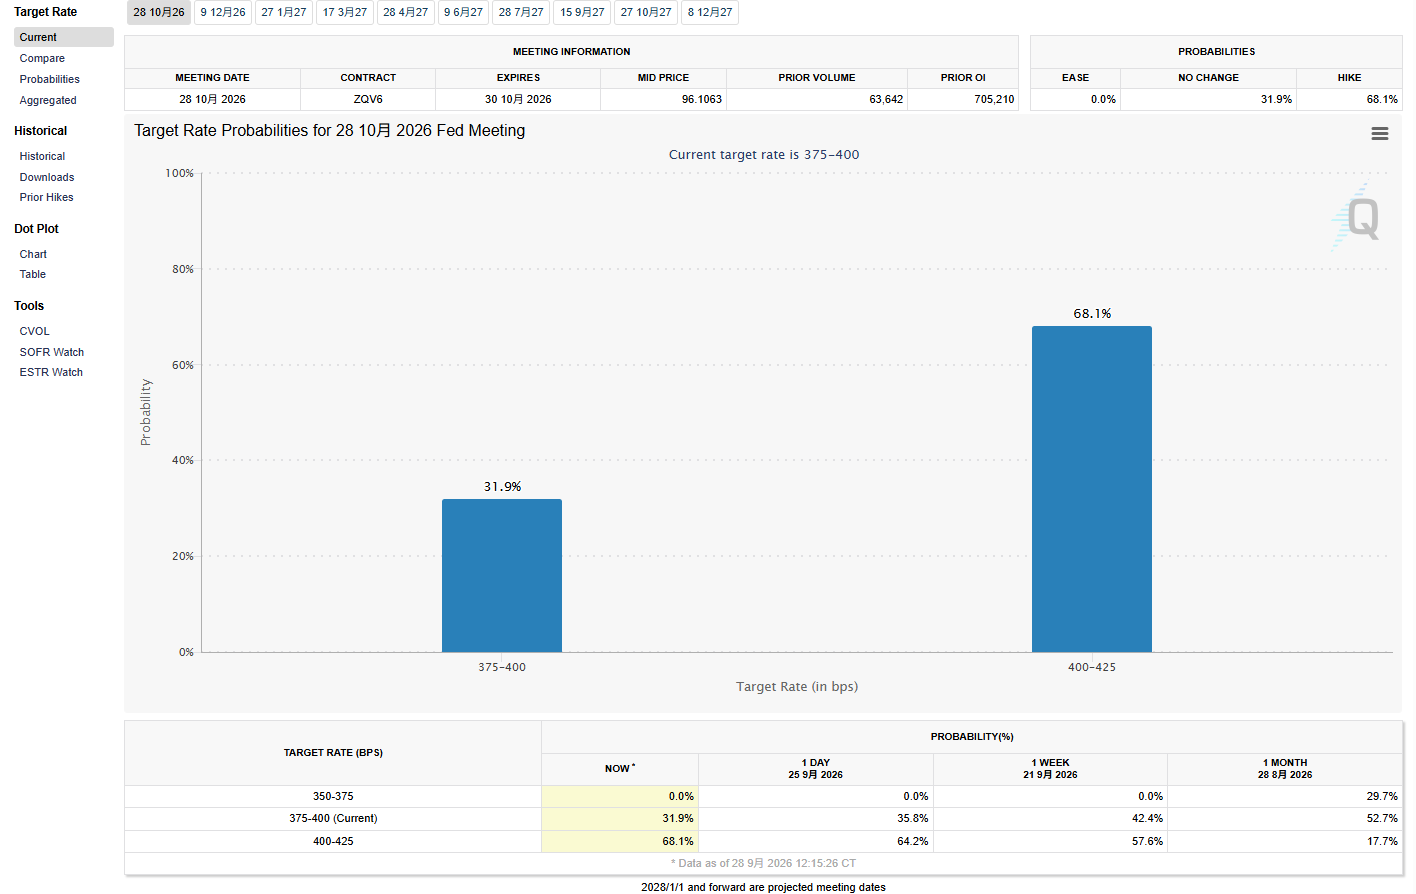1416x894 pixels.
Task: Open the Historical sub-link in sidebar
Action: point(42,156)
